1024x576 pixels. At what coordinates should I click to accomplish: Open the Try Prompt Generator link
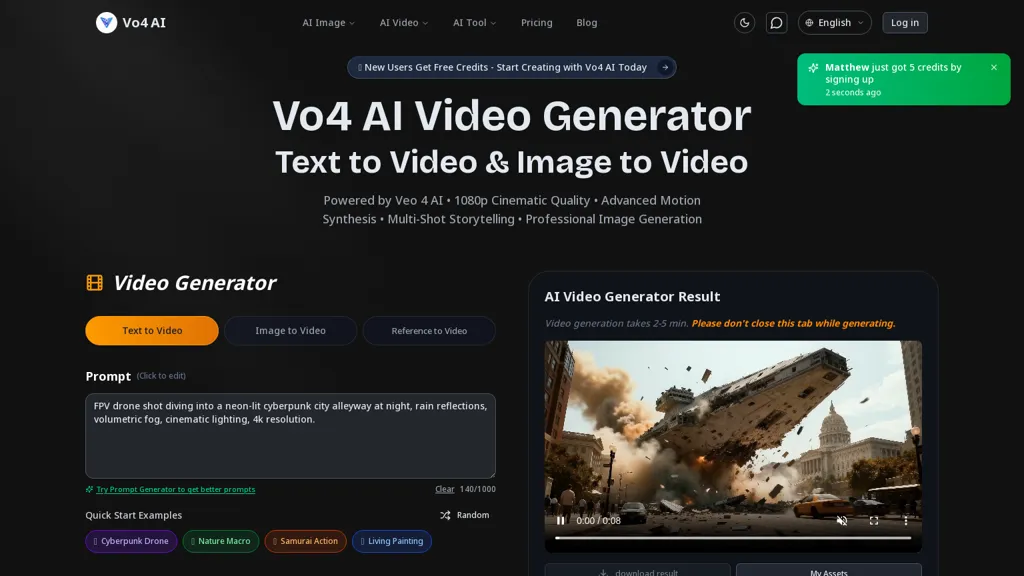pyautogui.click(x=175, y=489)
